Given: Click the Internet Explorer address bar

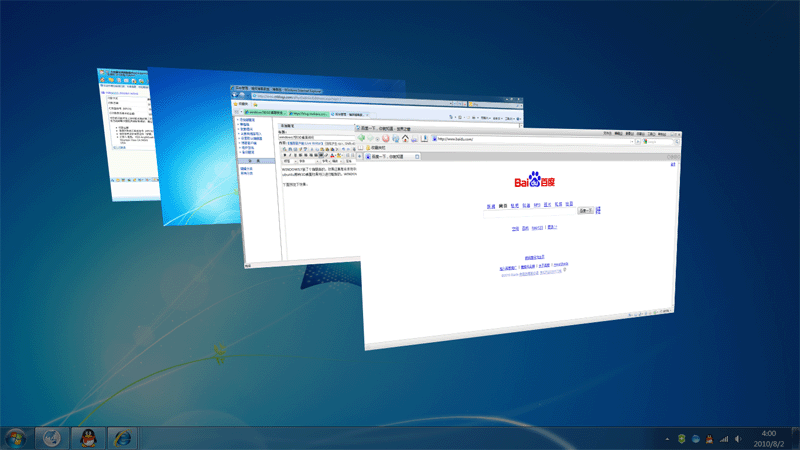Looking at the screenshot, I should pyautogui.click(x=352, y=100).
